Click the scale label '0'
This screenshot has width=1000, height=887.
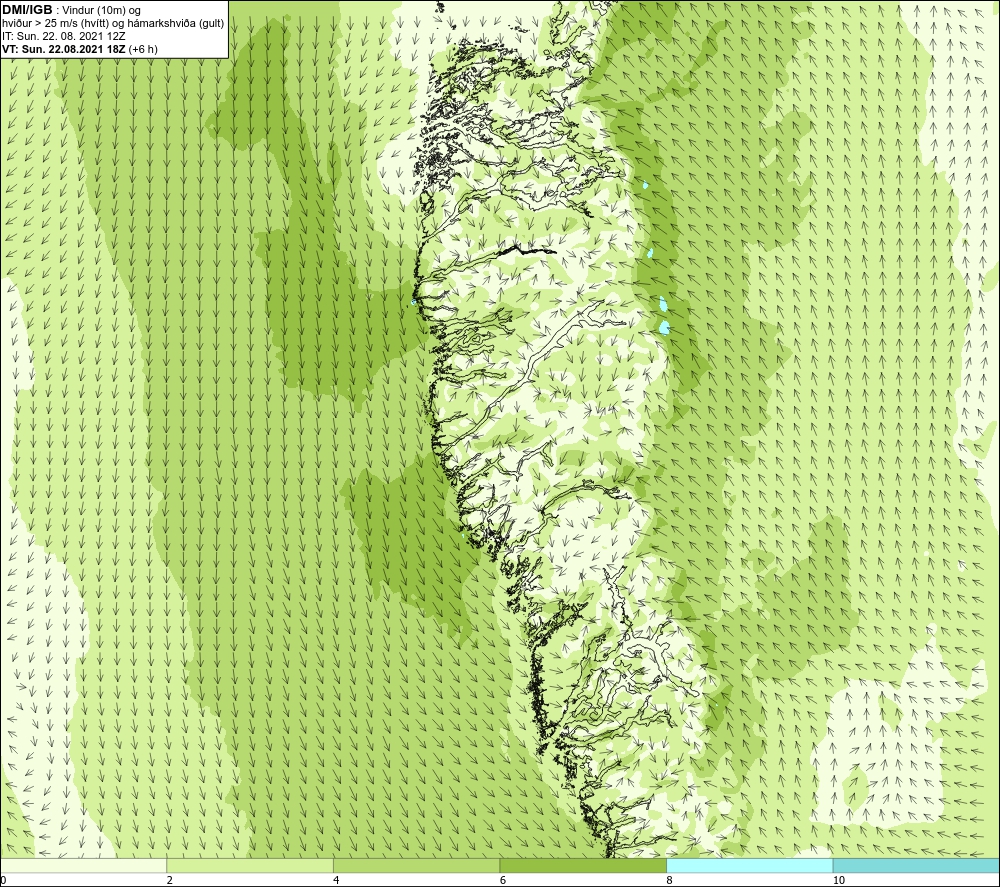(4, 880)
